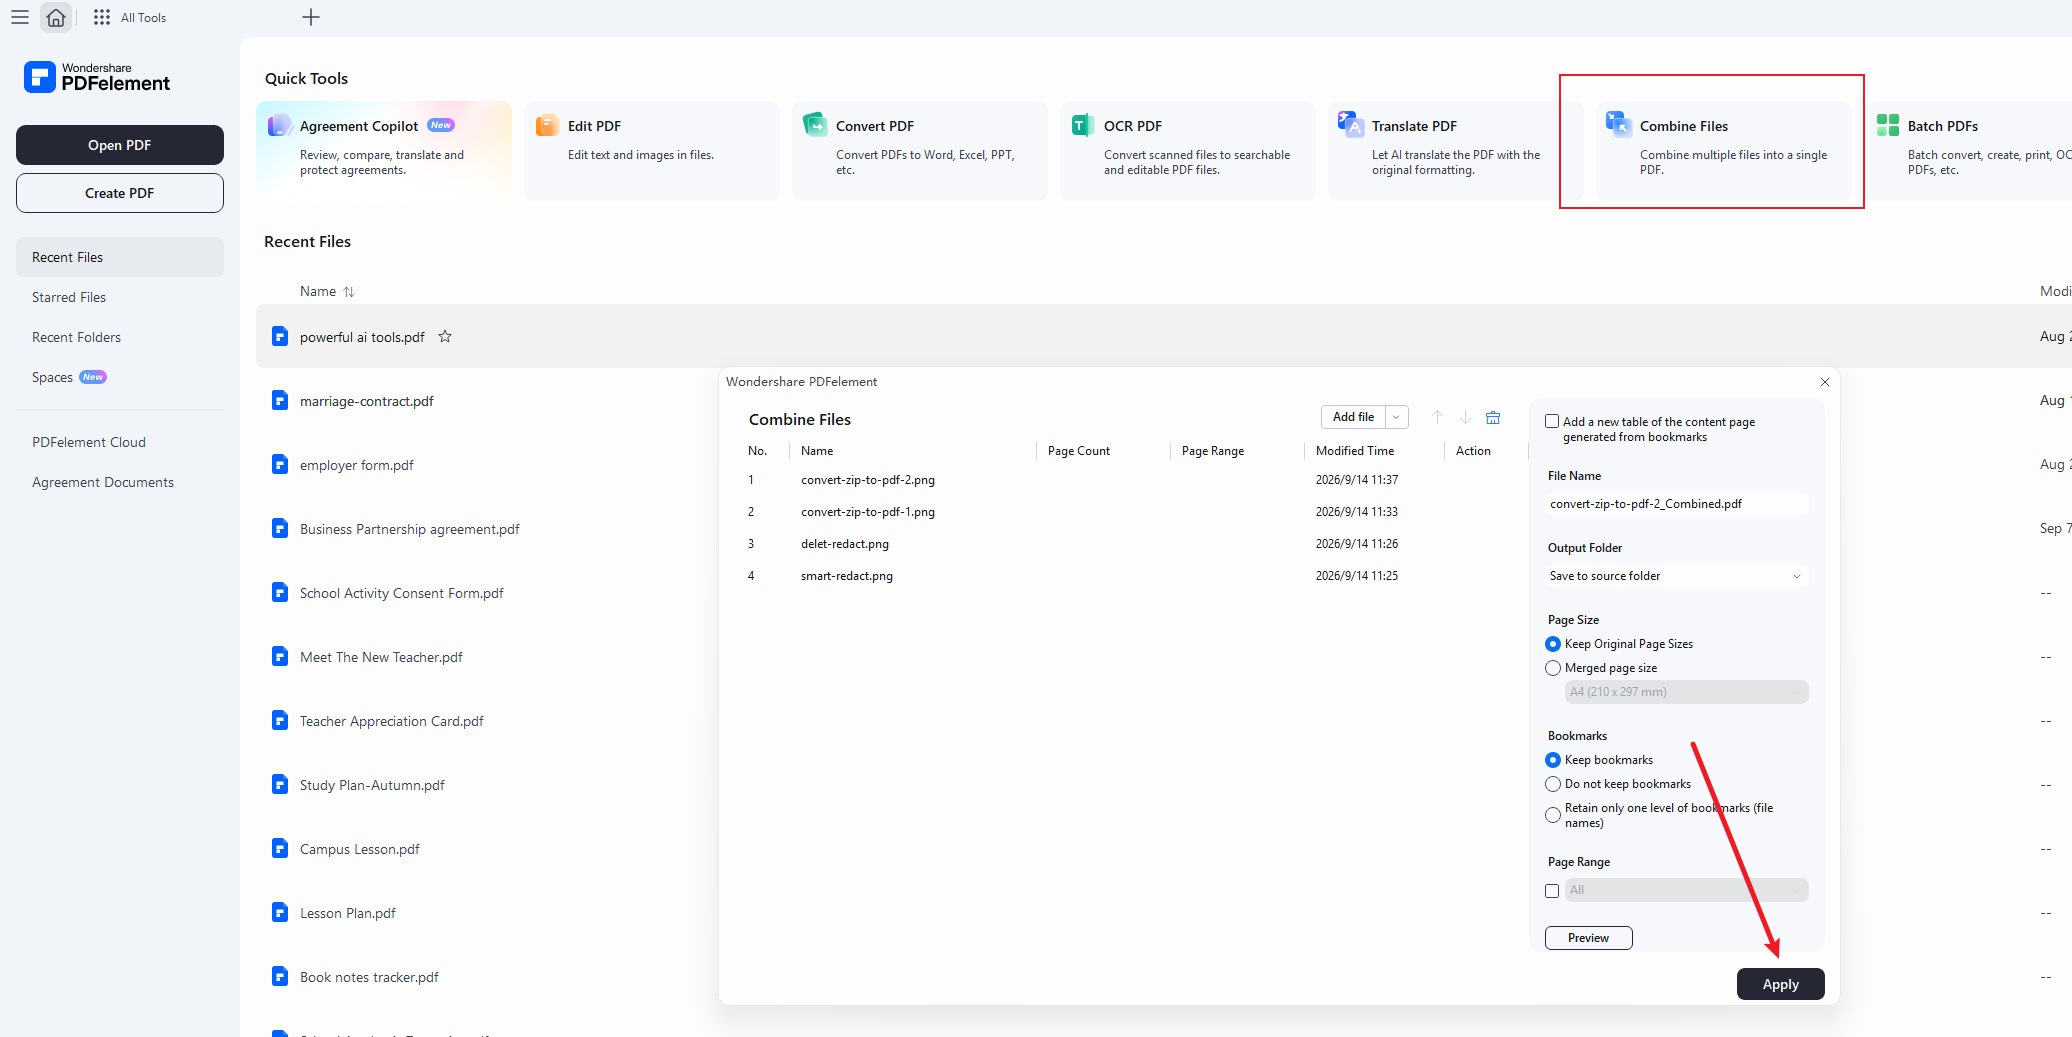2072x1037 pixels.
Task: Click Study Plan-Autumn.pdf file icon
Action: click(280, 785)
